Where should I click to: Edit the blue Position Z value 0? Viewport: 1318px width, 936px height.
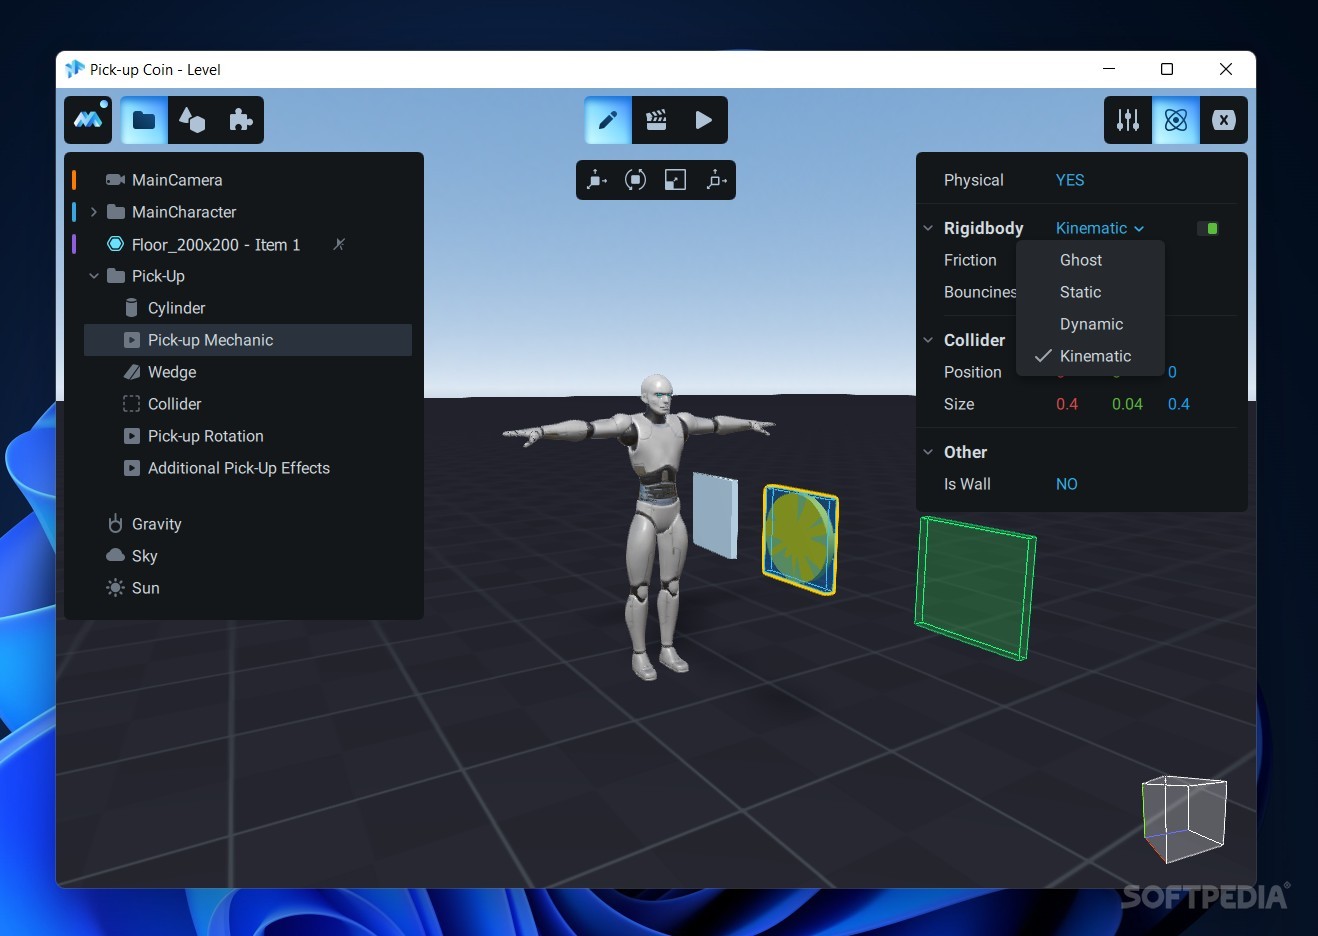(1172, 372)
